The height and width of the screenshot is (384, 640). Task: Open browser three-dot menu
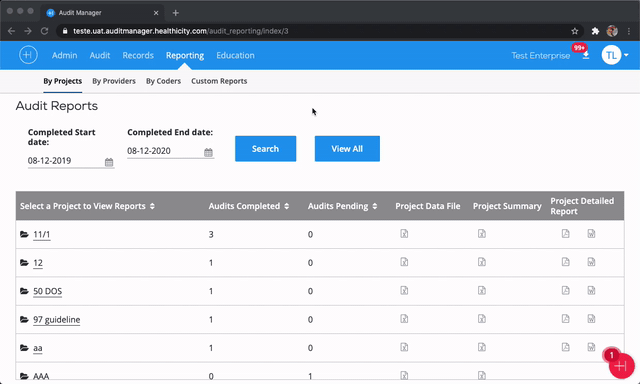pyautogui.click(x=629, y=31)
